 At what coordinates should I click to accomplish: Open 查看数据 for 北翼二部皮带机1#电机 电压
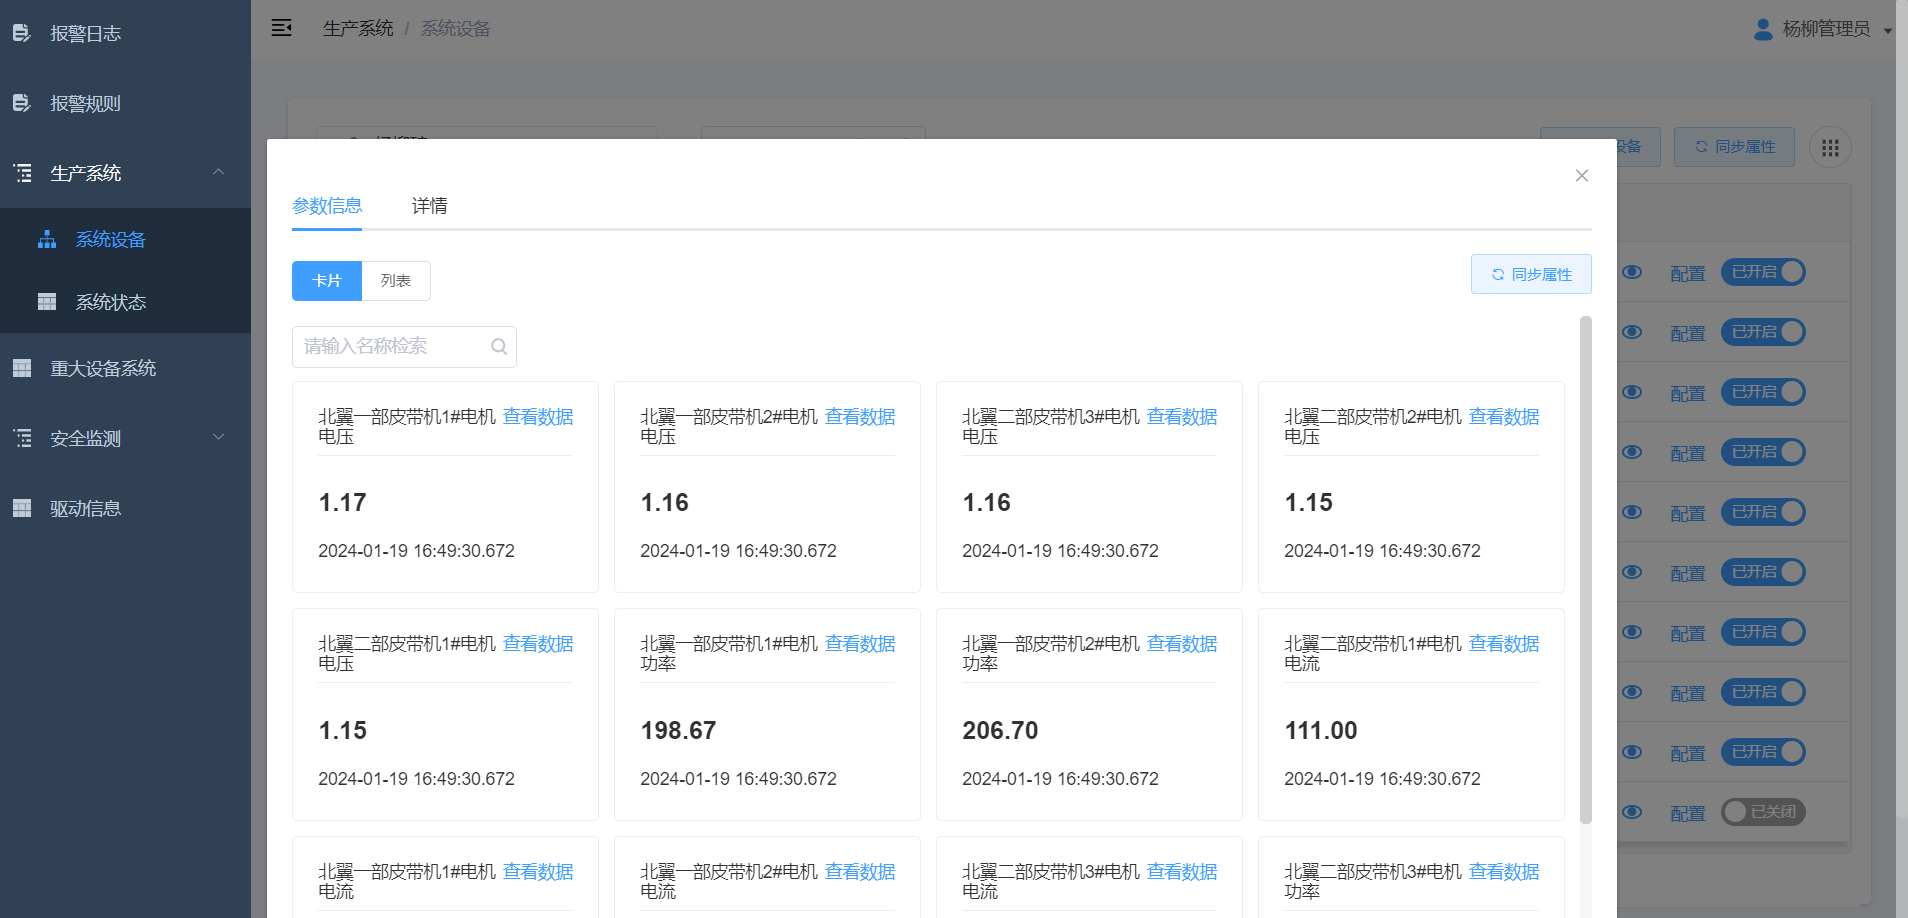(x=538, y=644)
